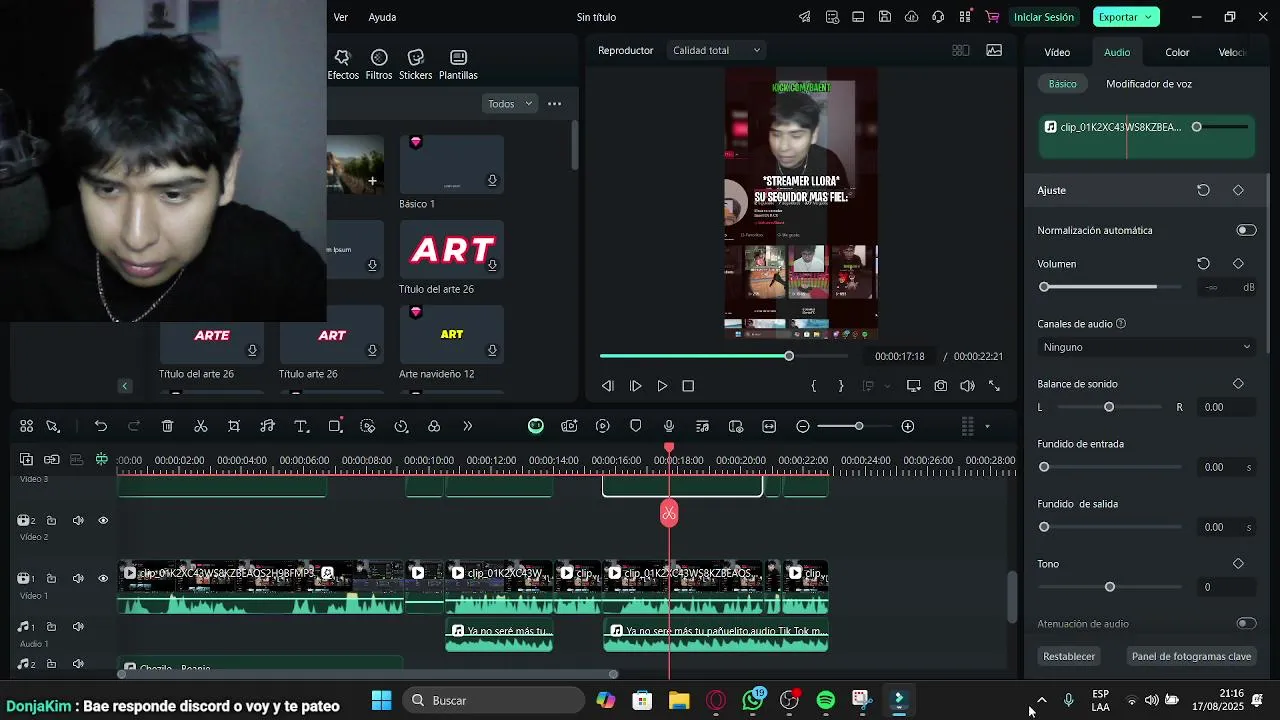Click the select arrow tool in timeline toolbar

point(53,426)
